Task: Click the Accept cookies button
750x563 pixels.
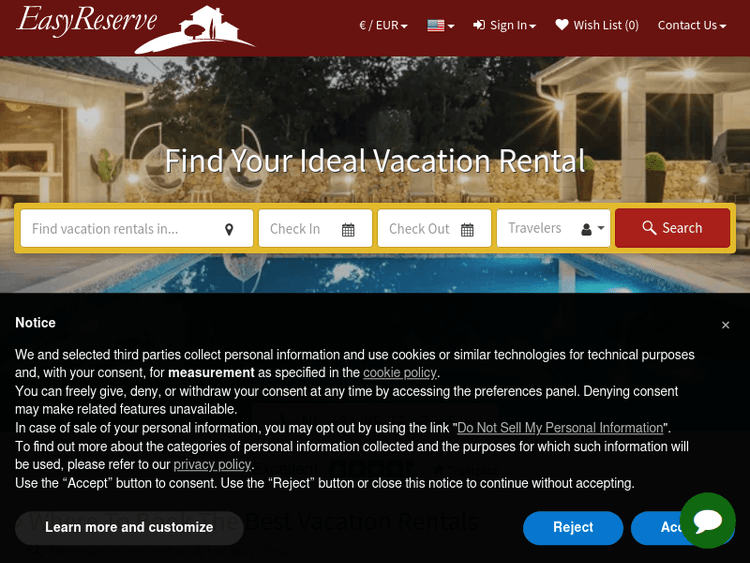Action: coord(658,527)
